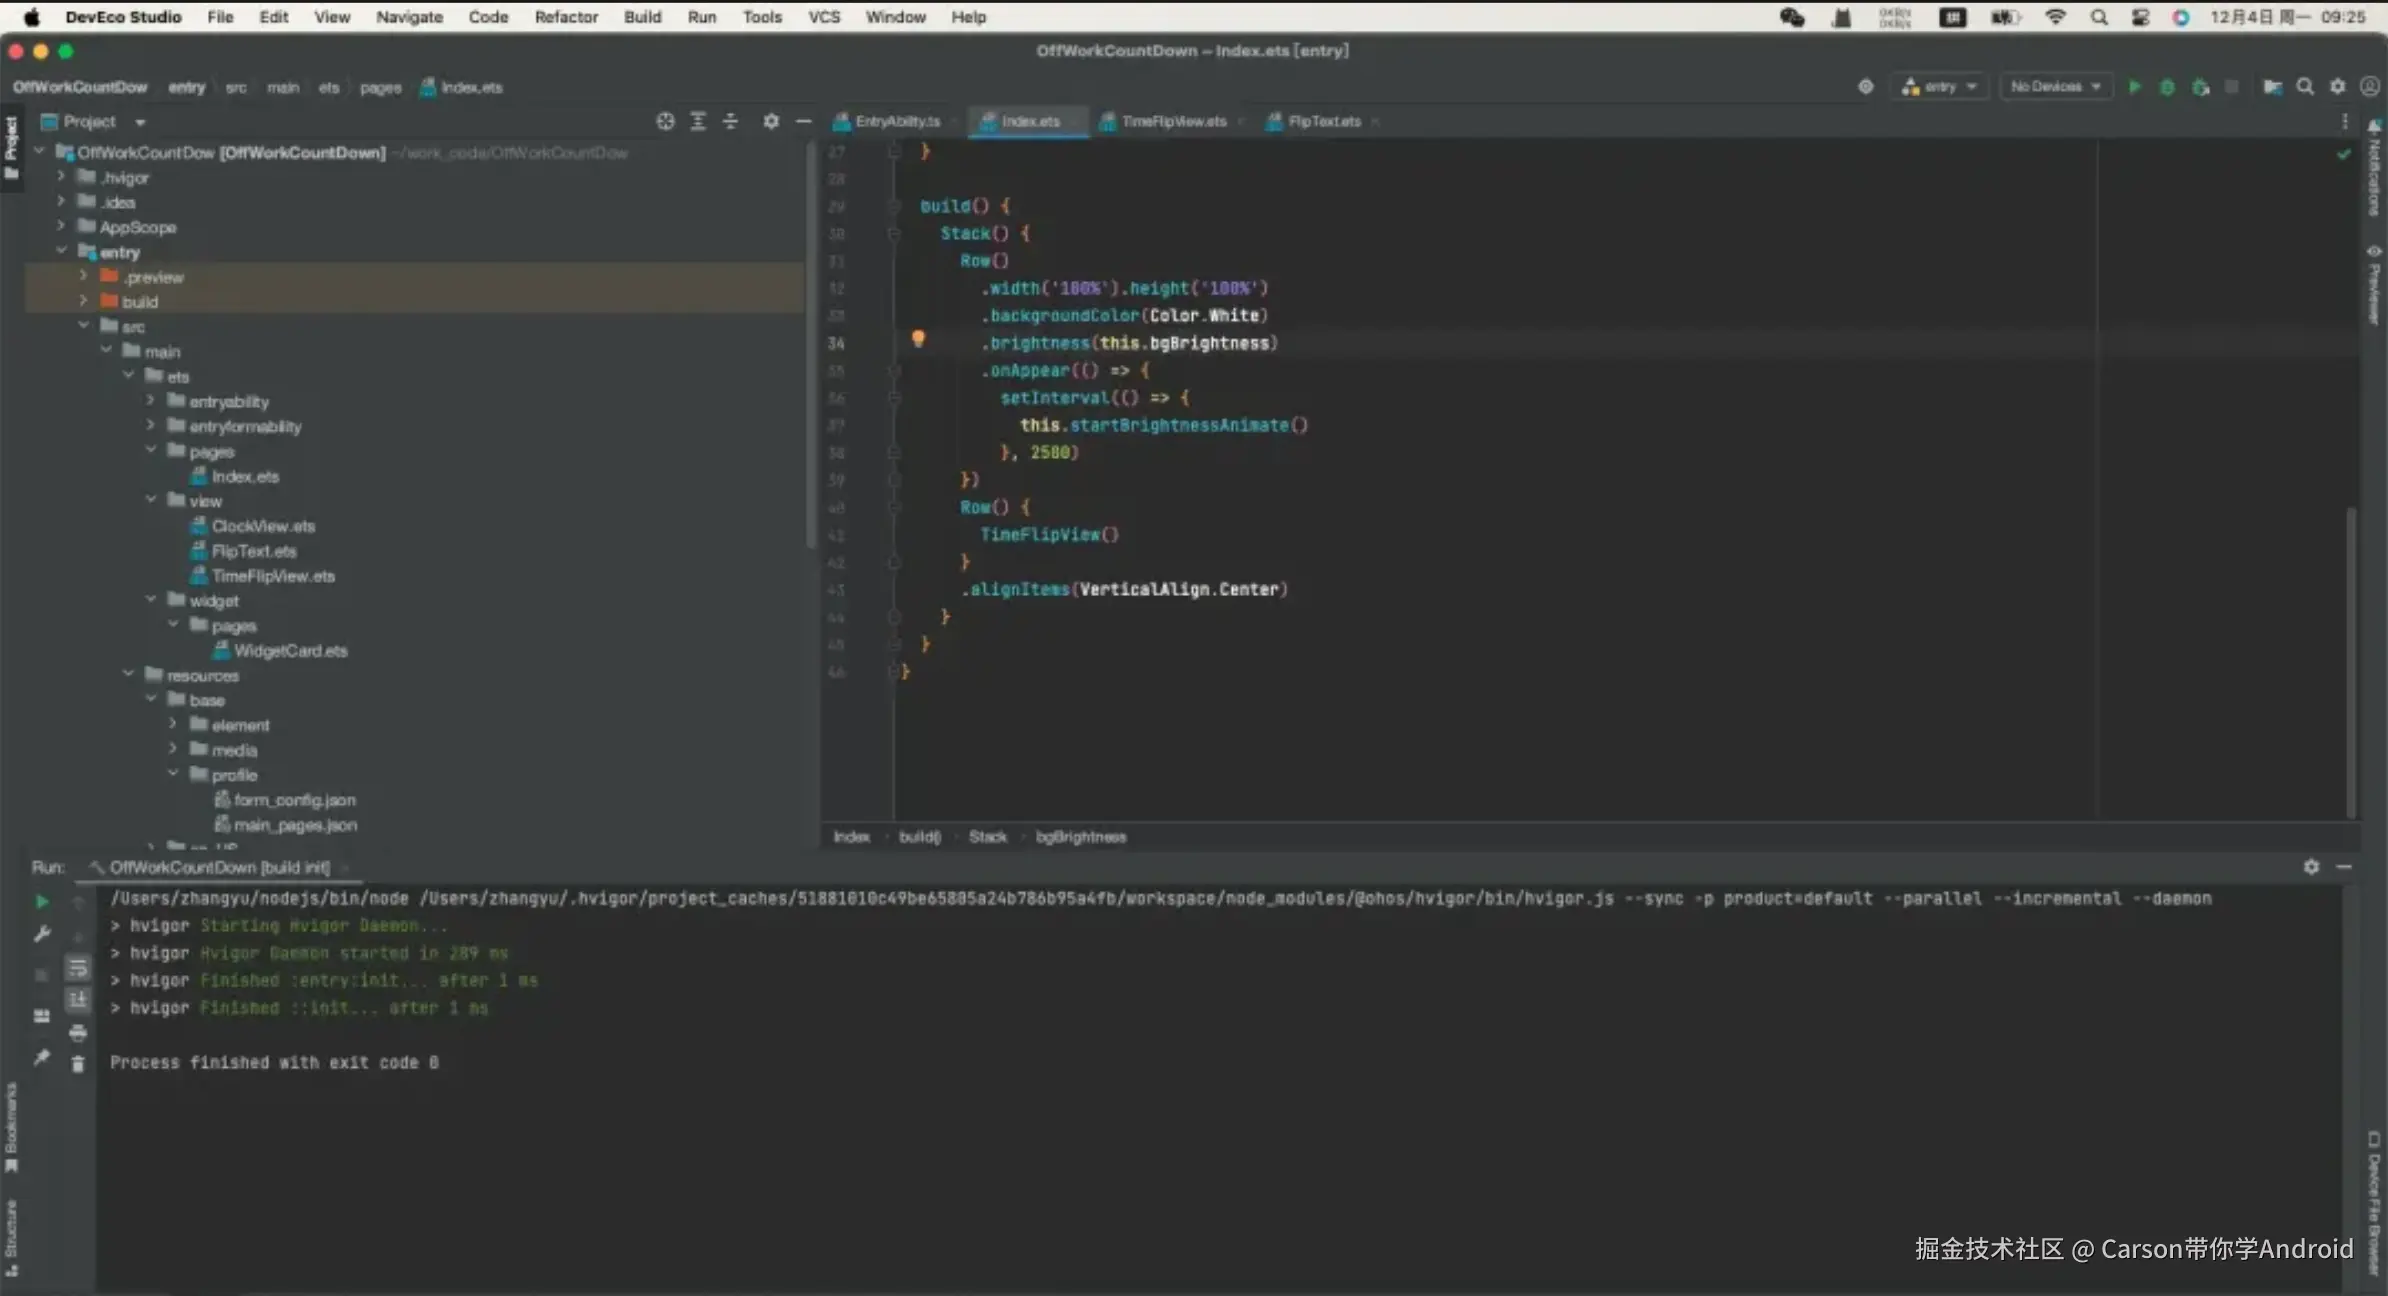Collapse all icon in Project panel header
The width and height of the screenshot is (2388, 1296).
tap(730, 121)
